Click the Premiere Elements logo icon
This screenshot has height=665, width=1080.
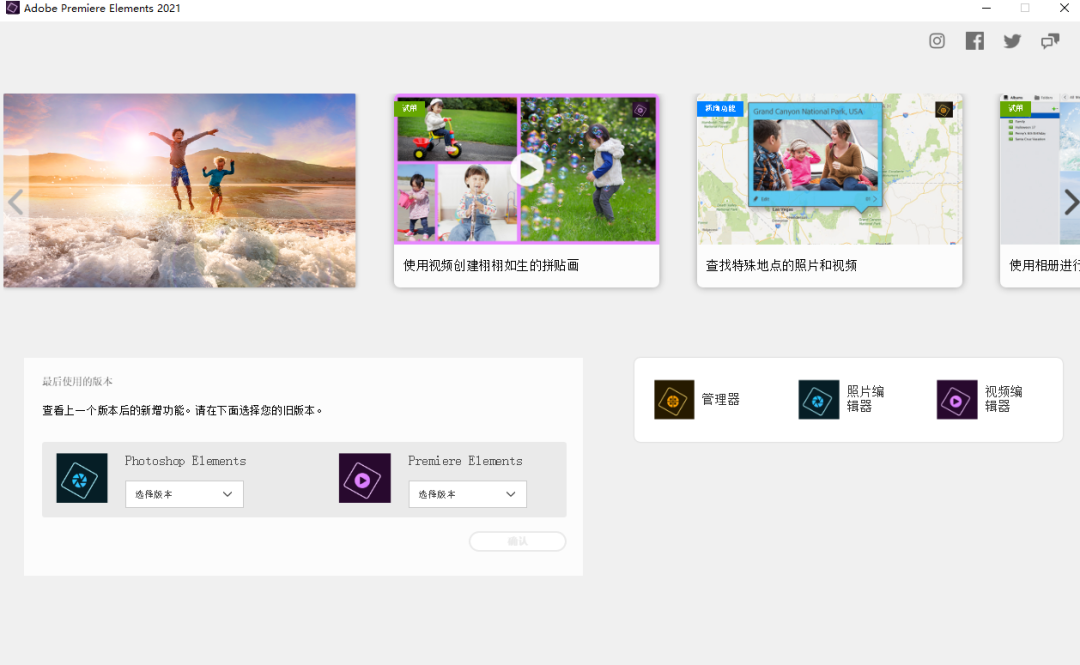coord(364,478)
